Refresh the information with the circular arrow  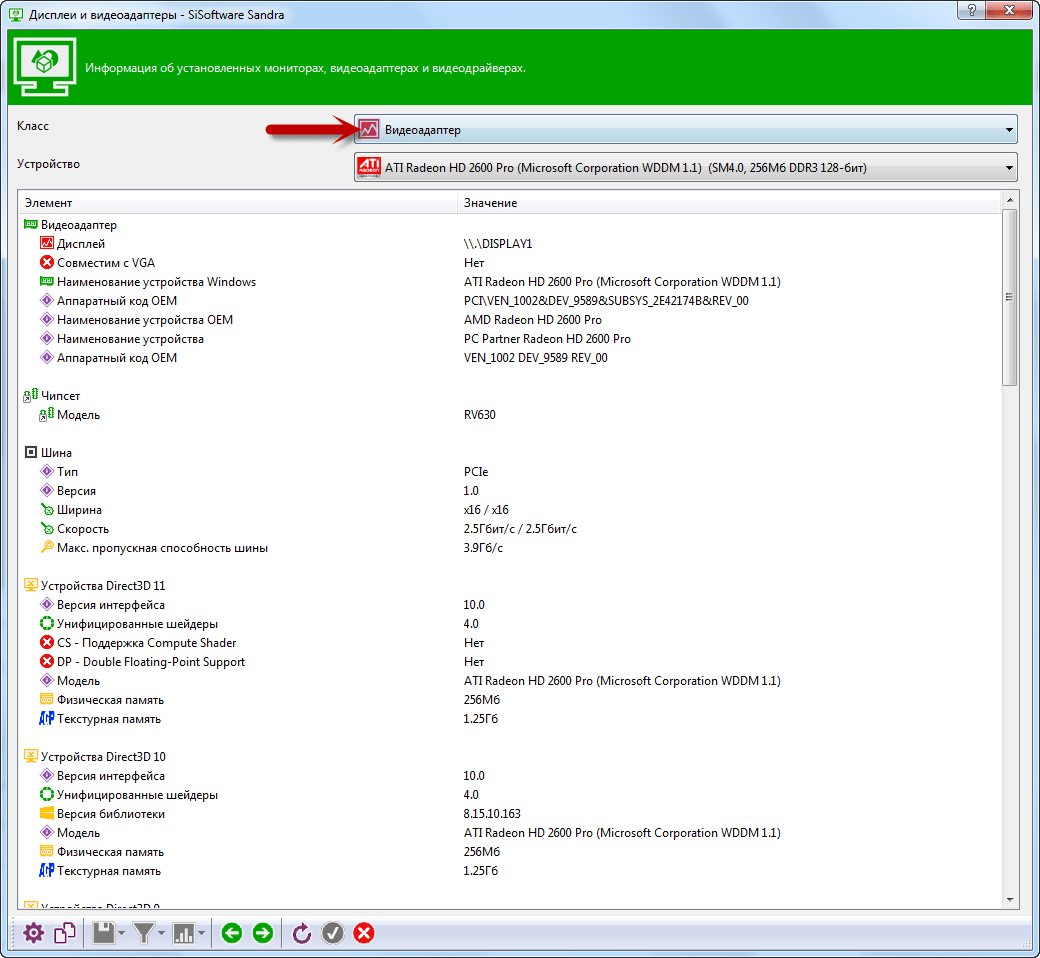(302, 933)
